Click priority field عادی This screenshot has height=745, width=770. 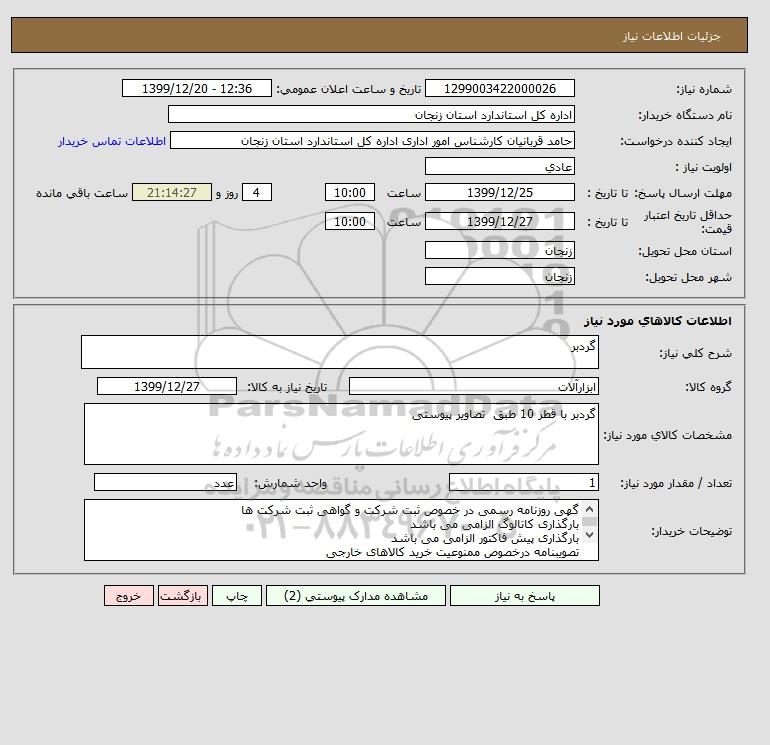499,166
